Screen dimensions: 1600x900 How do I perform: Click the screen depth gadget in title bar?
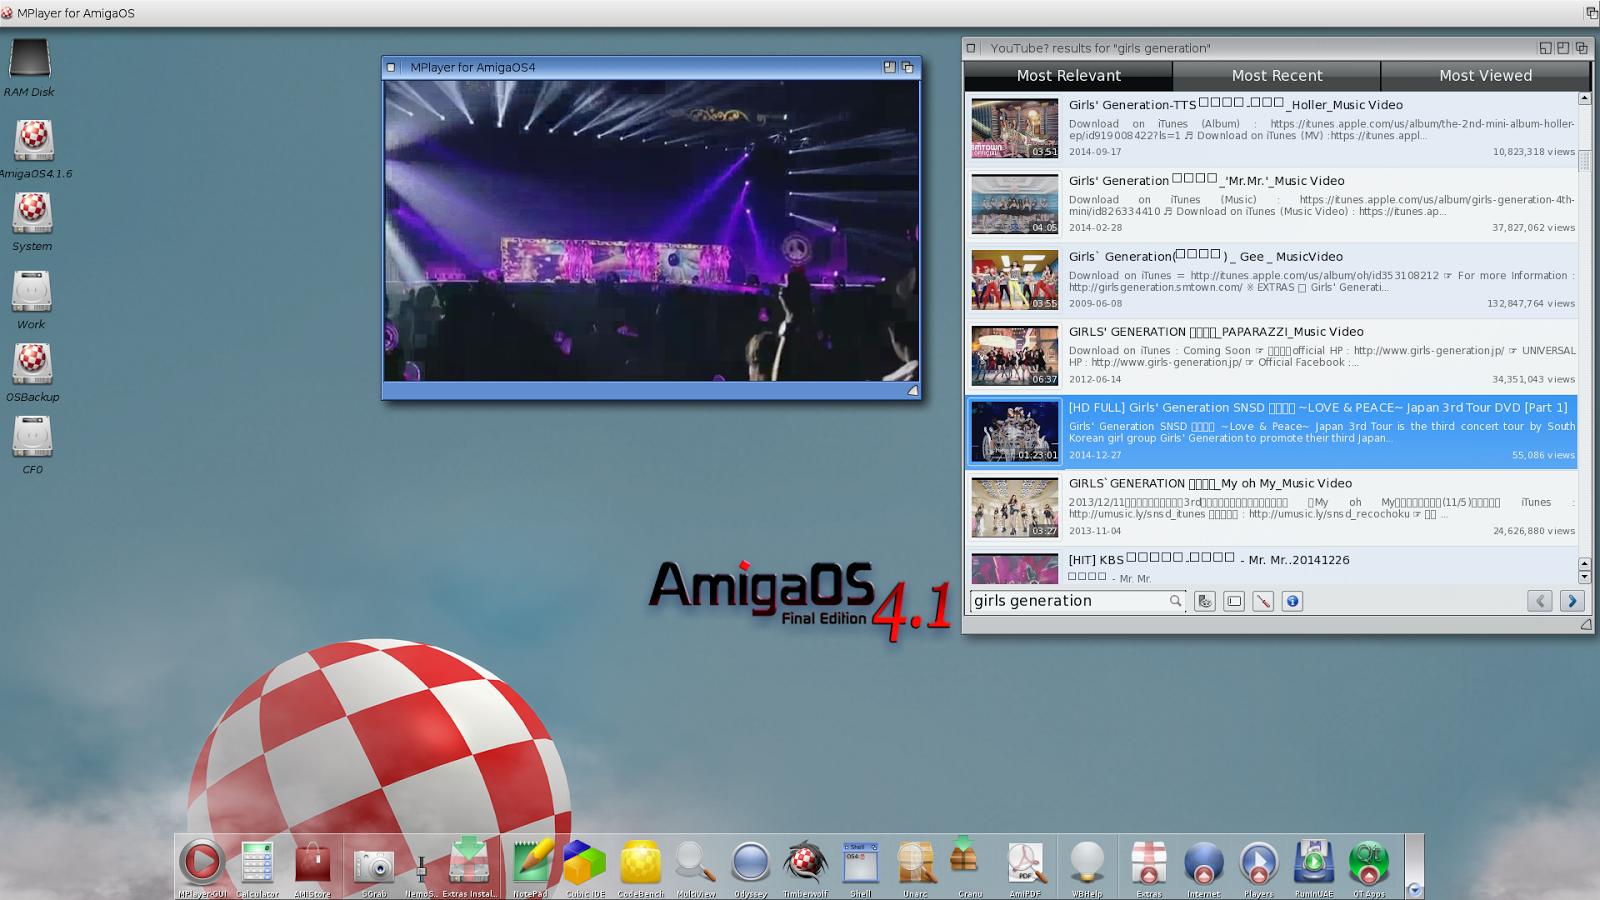click(x=1591, y=13)
